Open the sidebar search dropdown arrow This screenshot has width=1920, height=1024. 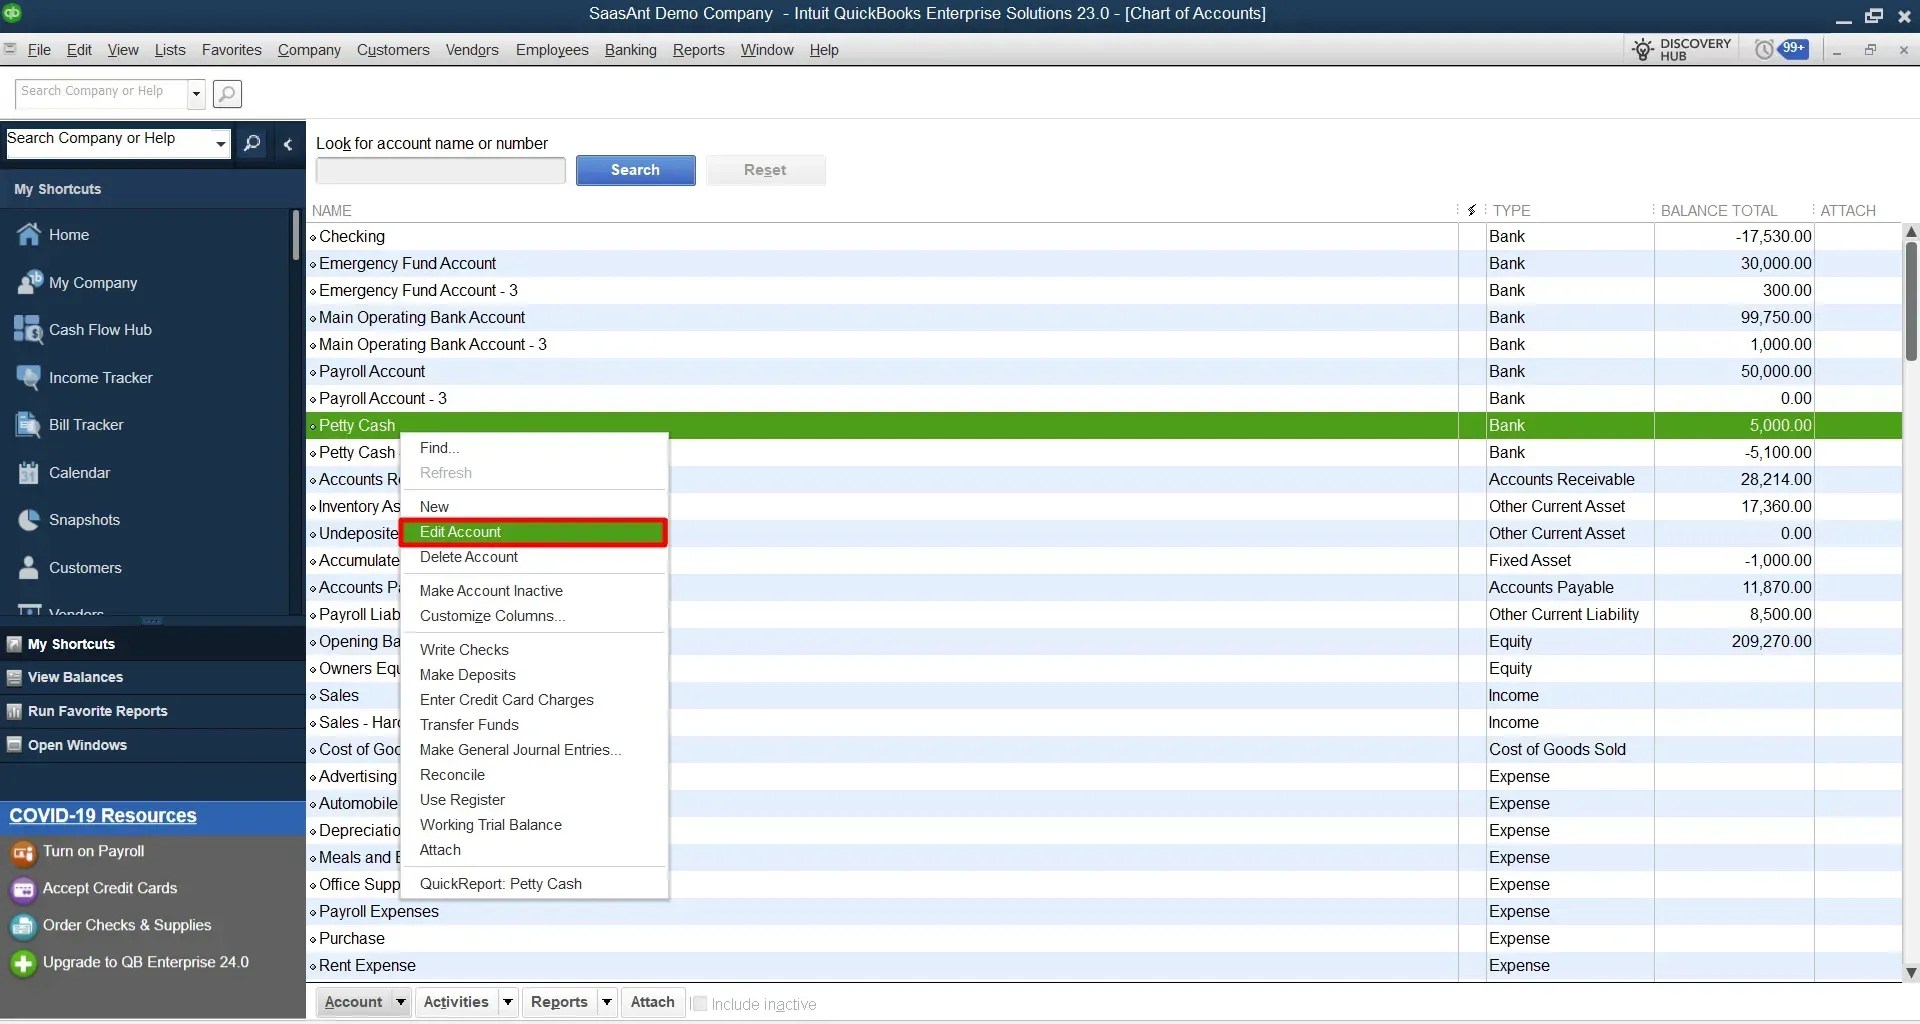pyautogui.click(x=220, y=144)
